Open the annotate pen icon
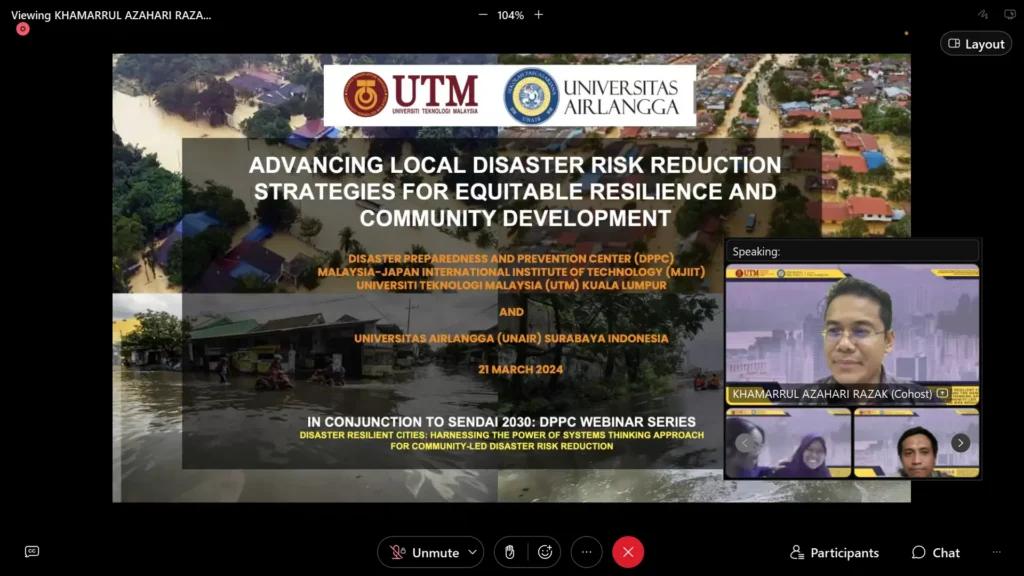Screen dimensions: 1024x576 [x=983, y=14]
